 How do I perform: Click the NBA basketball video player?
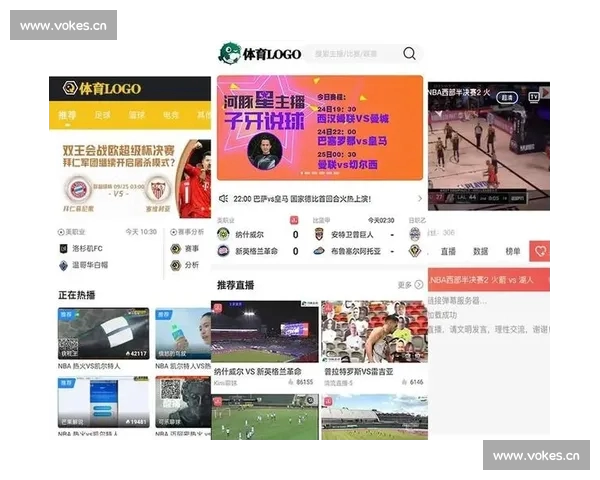489,146
